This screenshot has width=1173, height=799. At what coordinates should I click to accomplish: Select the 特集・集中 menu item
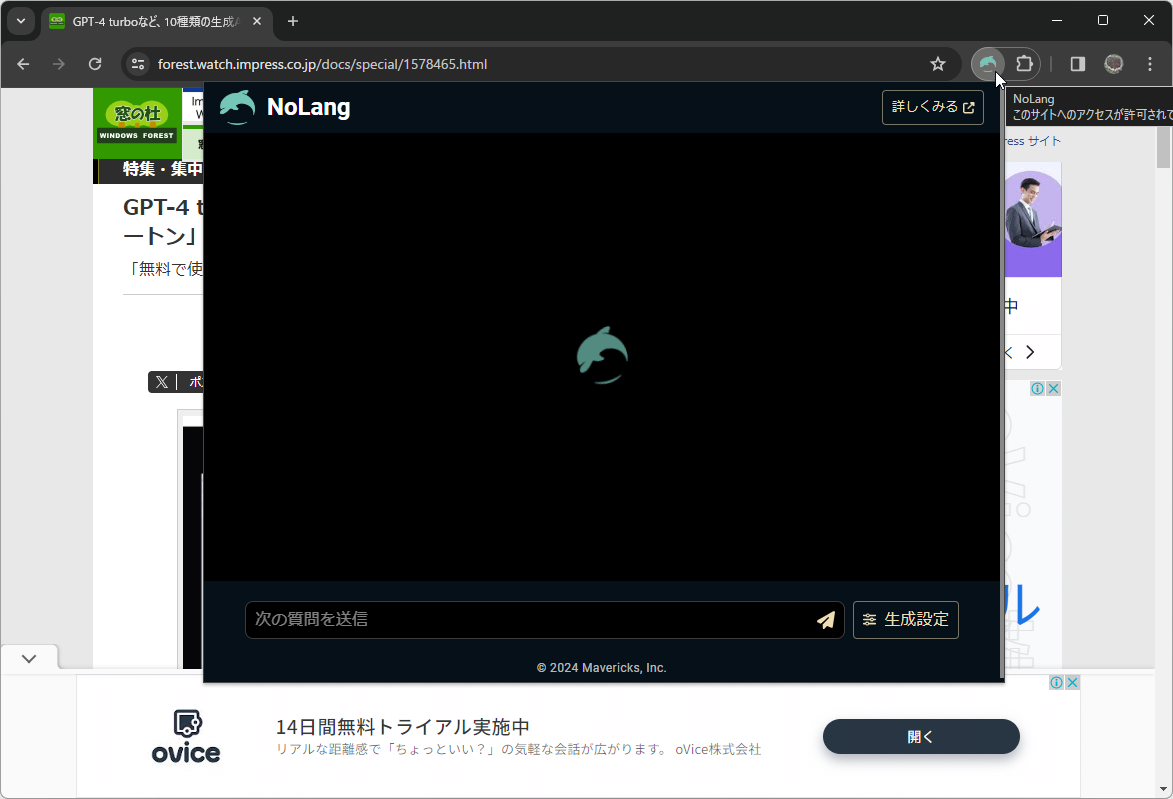(x=160, y=168)
